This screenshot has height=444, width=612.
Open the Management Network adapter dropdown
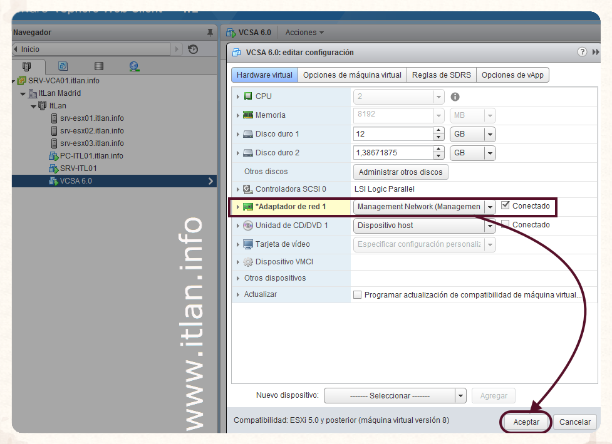pos(490,207)
